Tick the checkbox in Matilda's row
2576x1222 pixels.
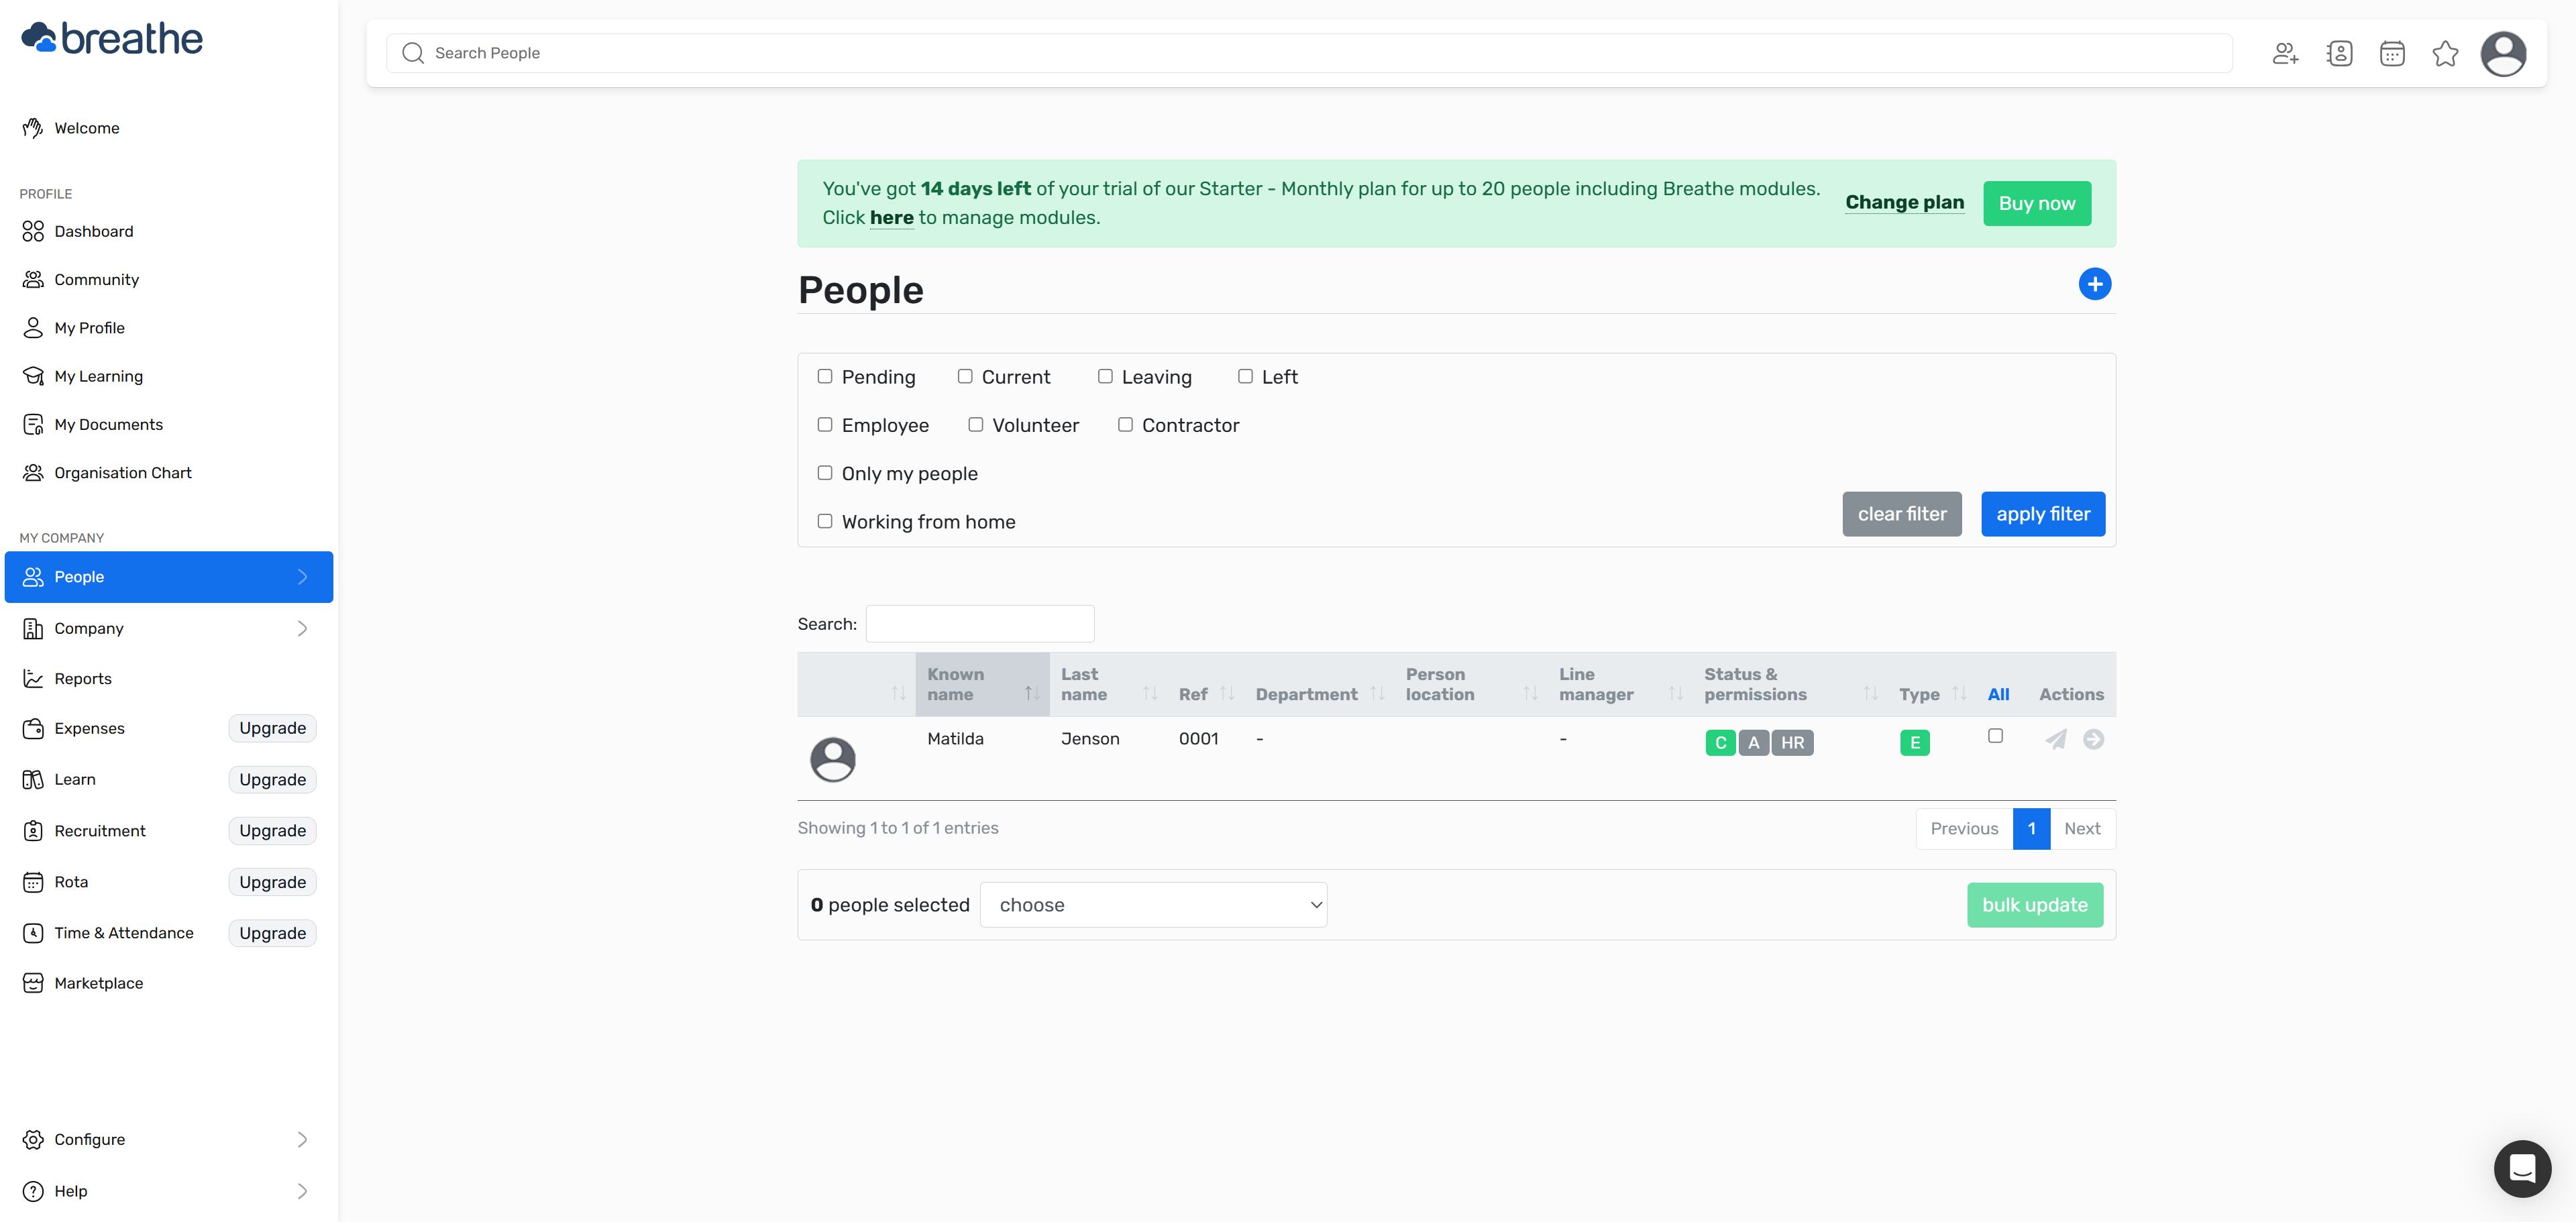[1995, 735]
